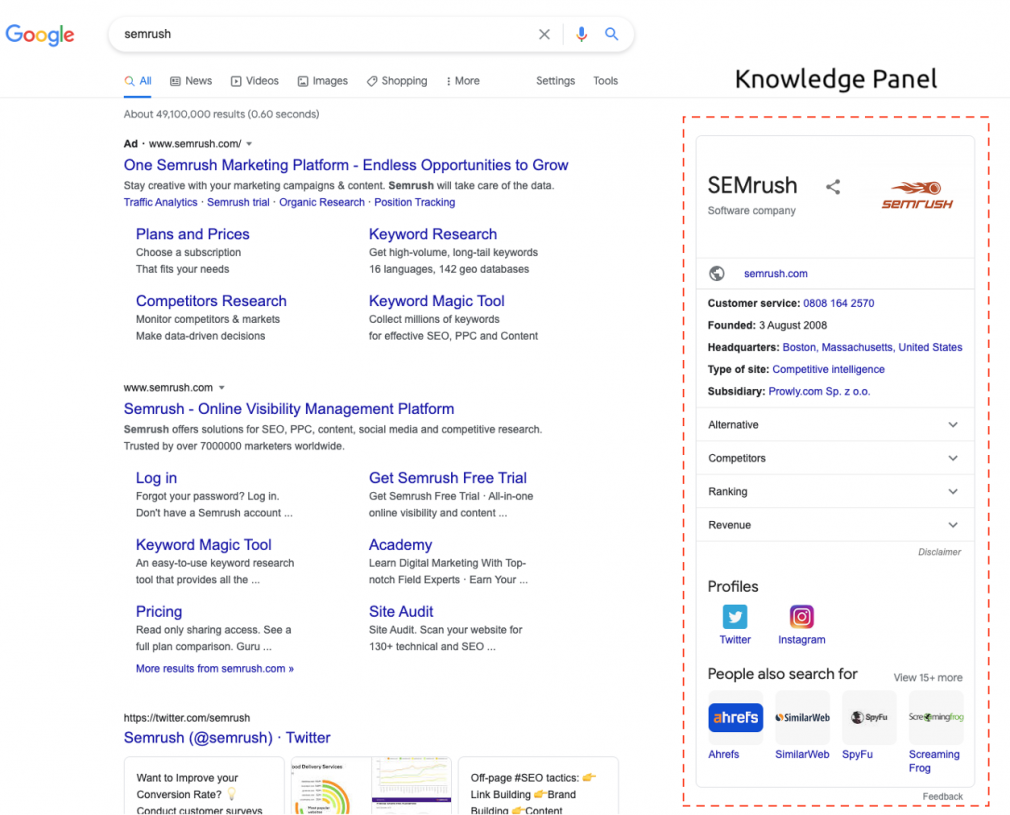
Task: Open Screaming Frog logo thumbnail
Action: click(937, 717)
